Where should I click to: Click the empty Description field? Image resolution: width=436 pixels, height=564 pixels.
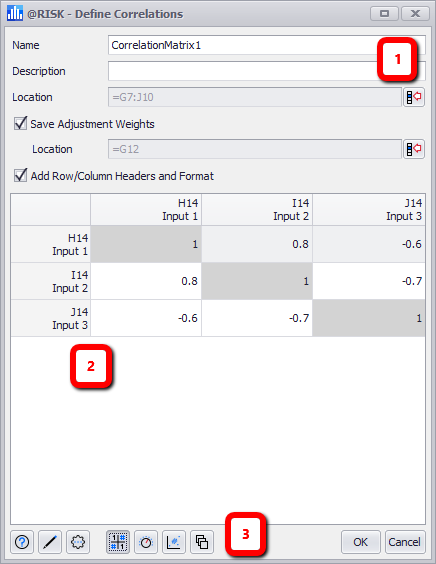pos(267,71)
